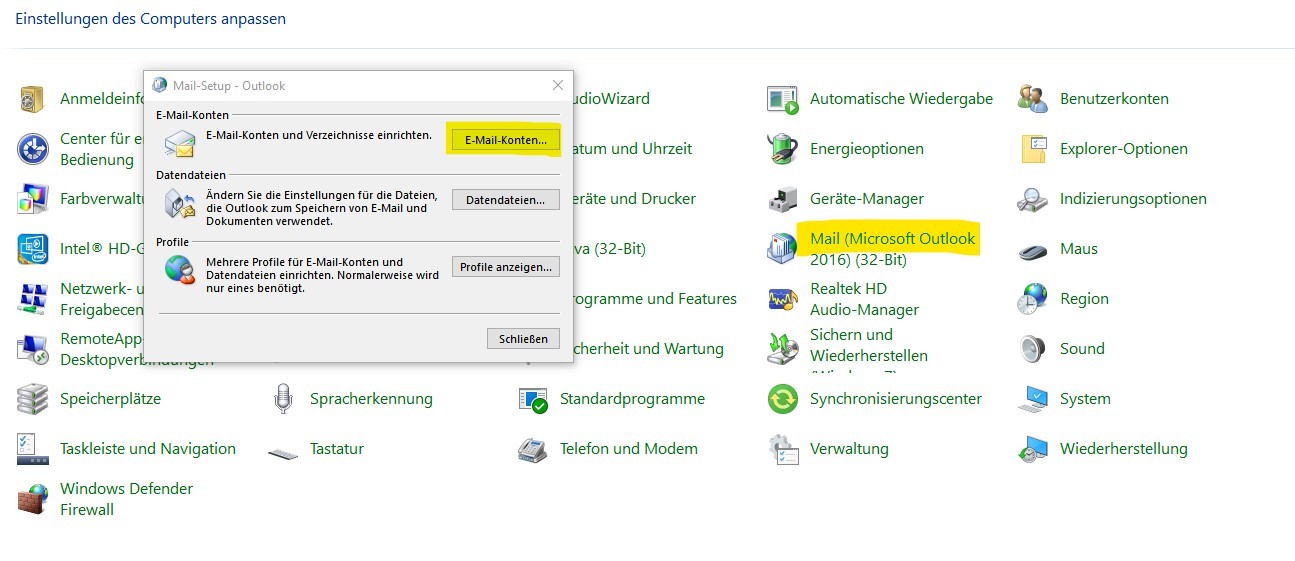Click the Indizierungsoptionen link

(x=1133, y=199)
